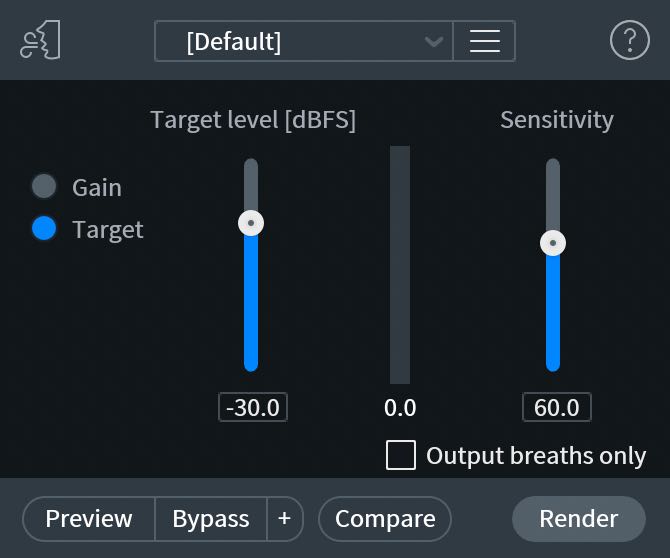
Task: Click the Target level slider upper track
Action: coord(251,182)
